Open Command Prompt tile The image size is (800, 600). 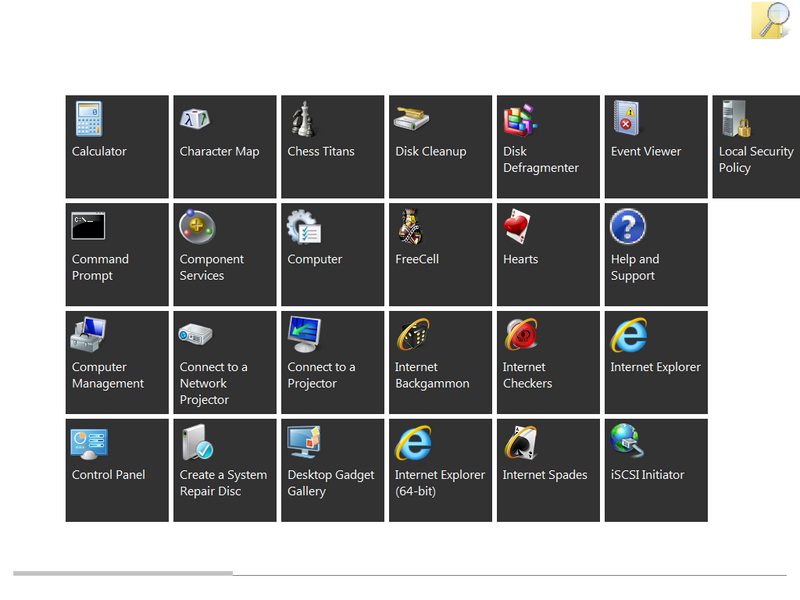(117, 254)
